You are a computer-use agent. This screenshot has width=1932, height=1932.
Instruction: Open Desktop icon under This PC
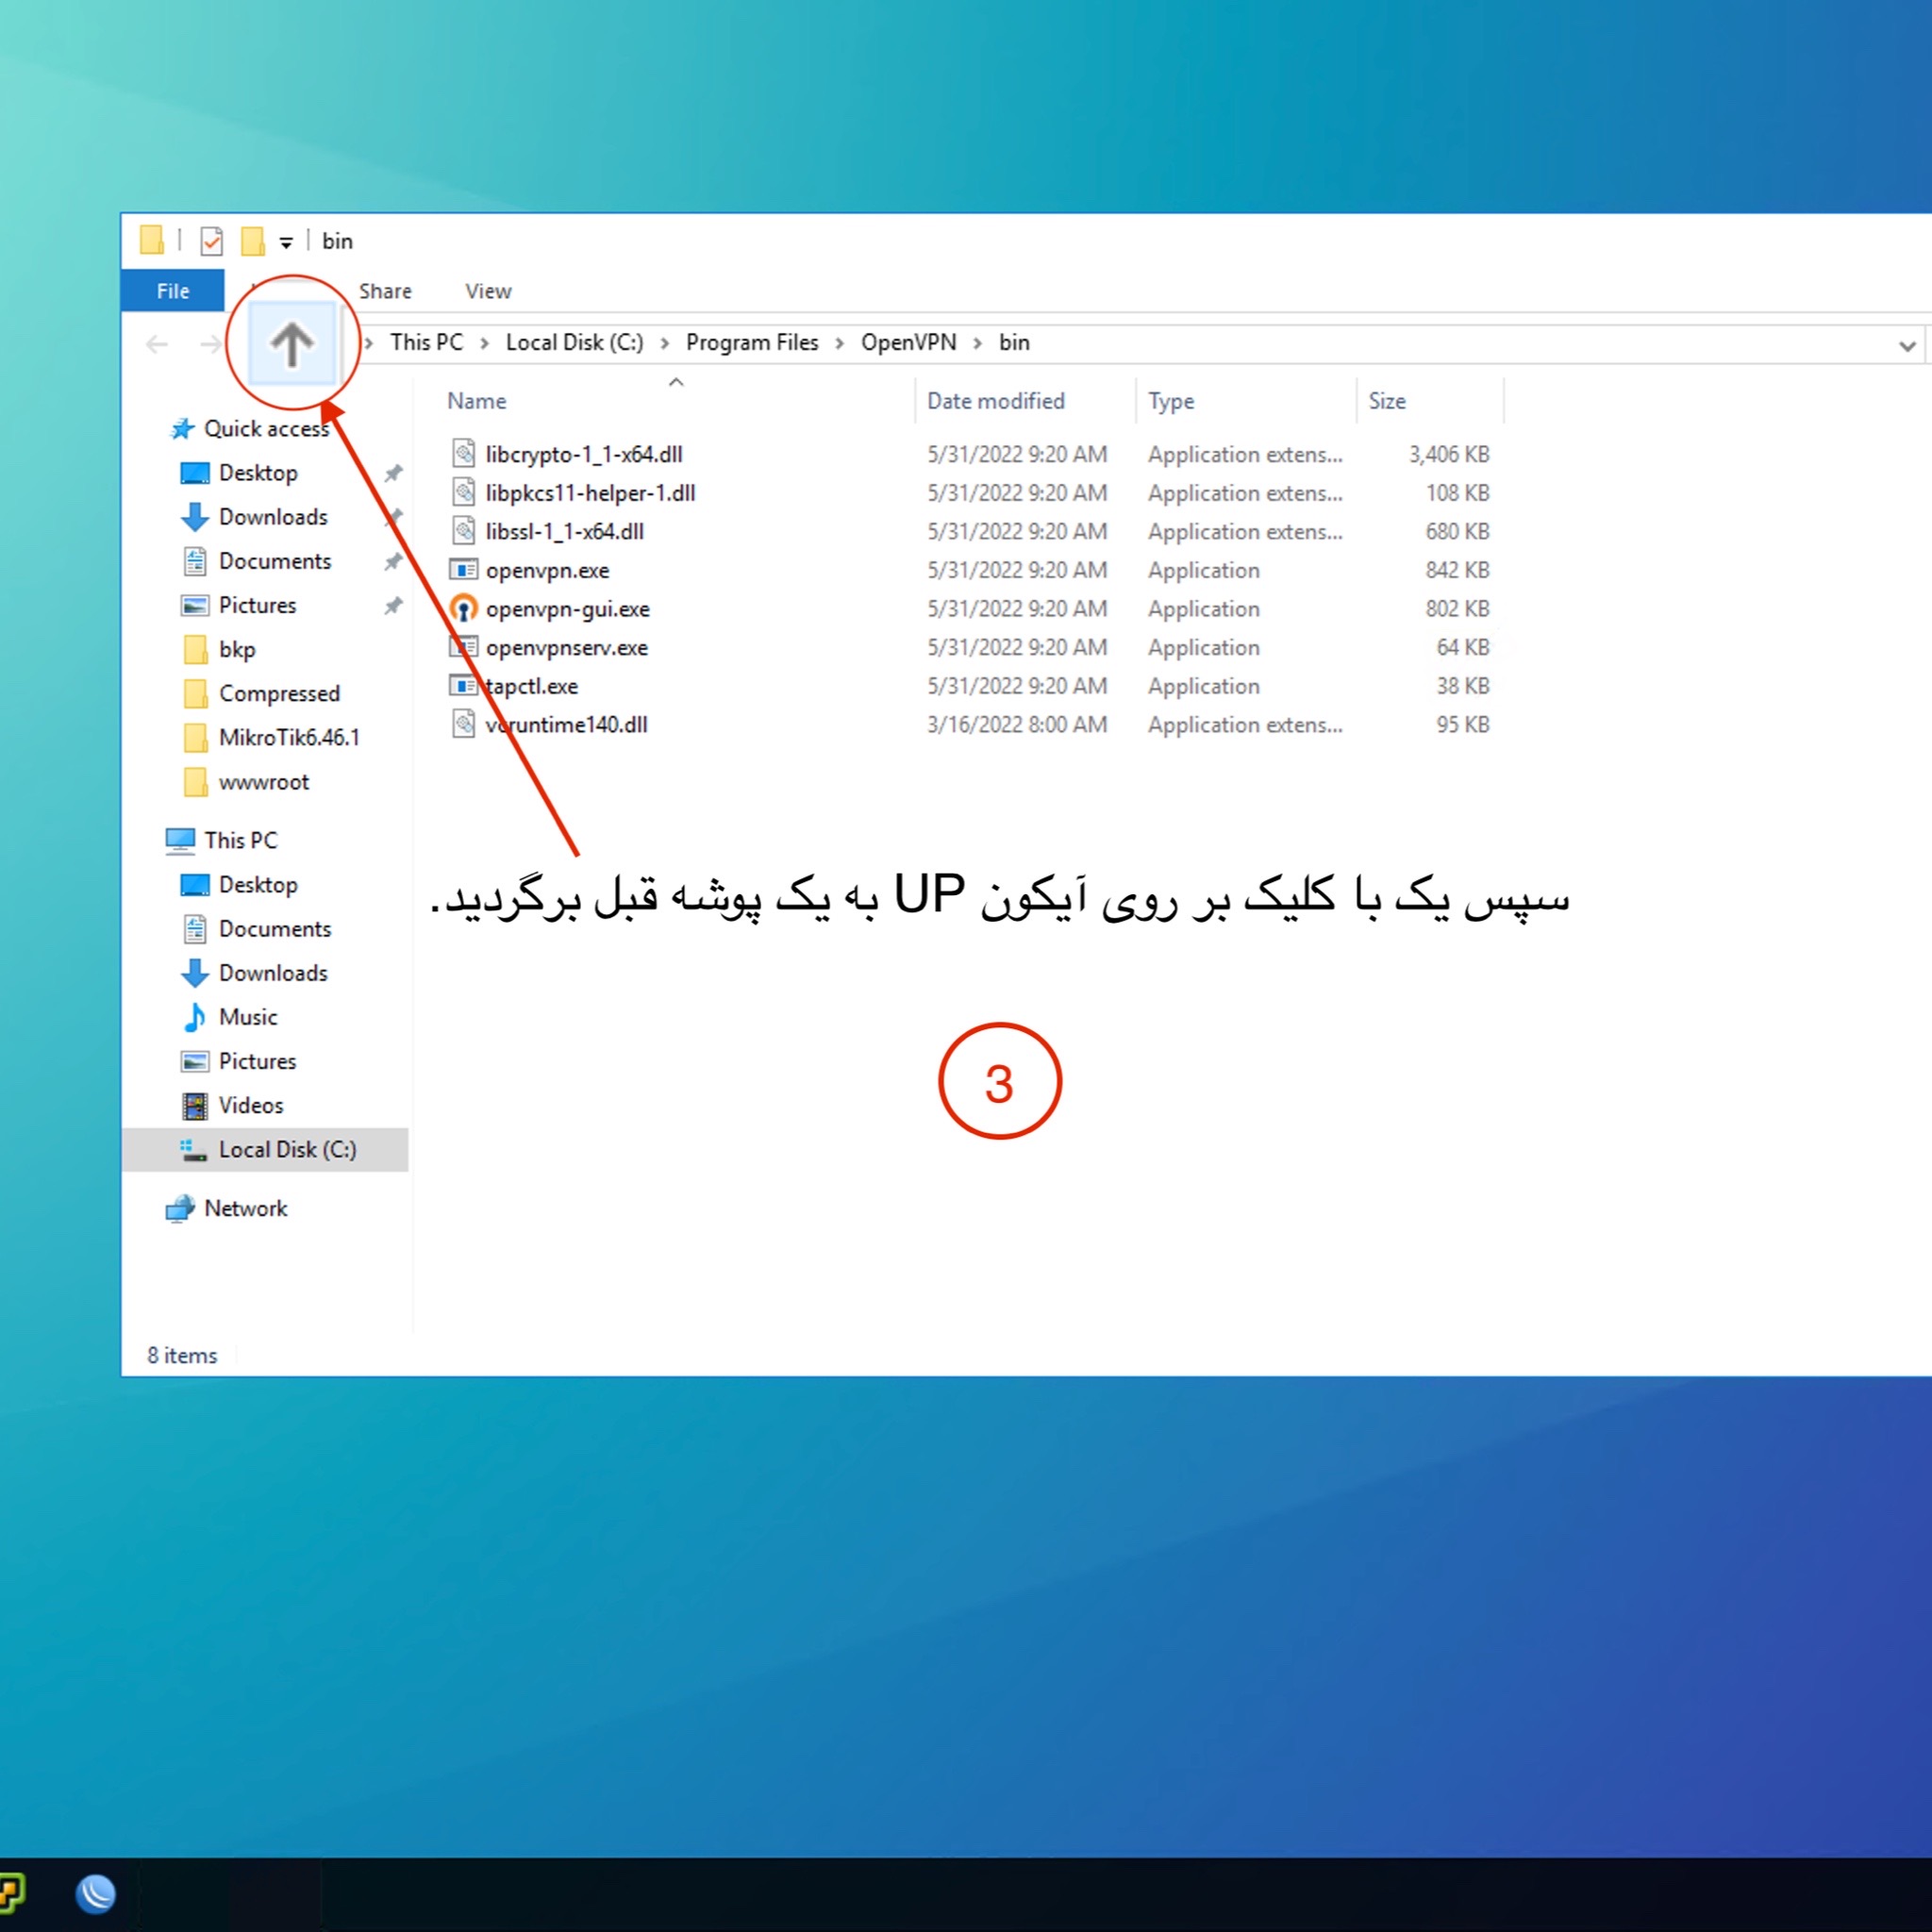pos(194,884)
